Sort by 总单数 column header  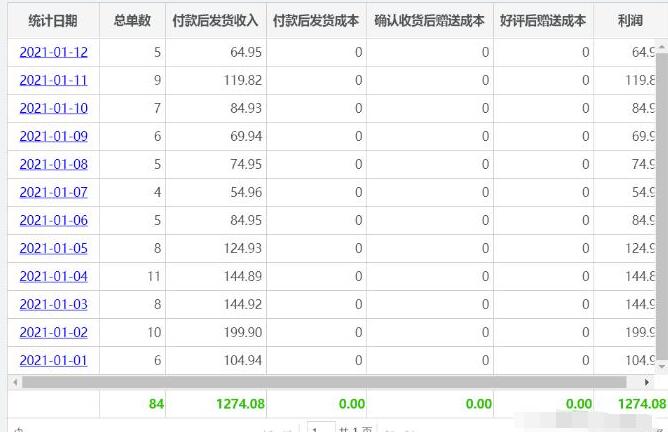click(x=132, y=20)
